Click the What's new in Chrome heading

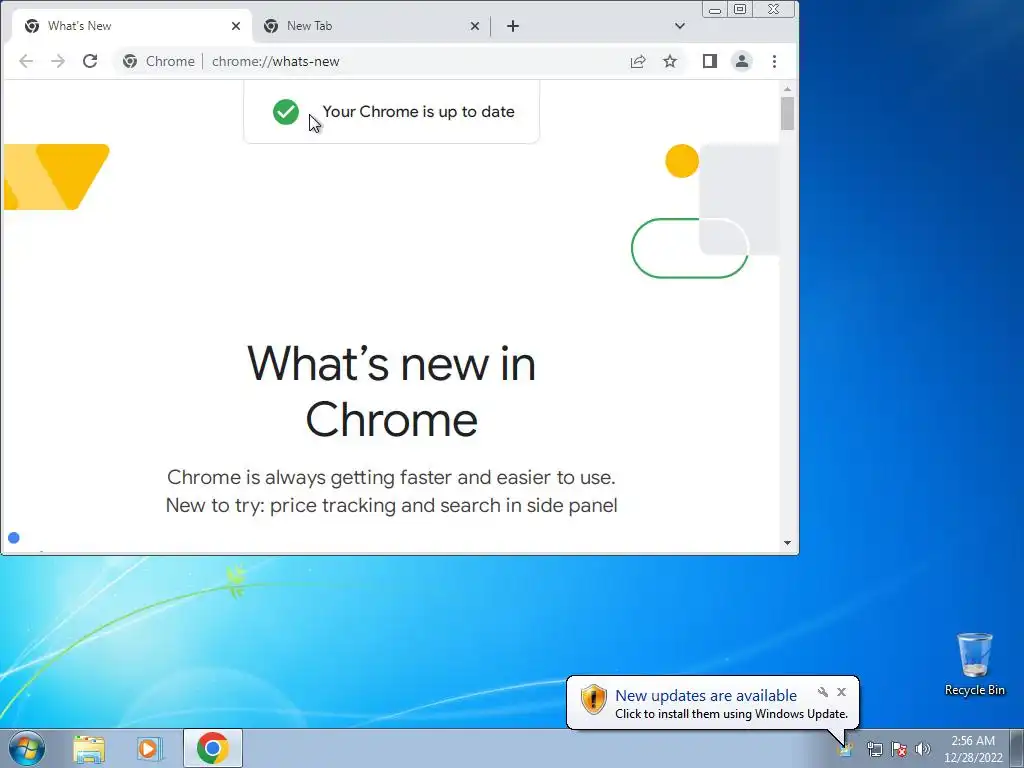coord(391,391)
